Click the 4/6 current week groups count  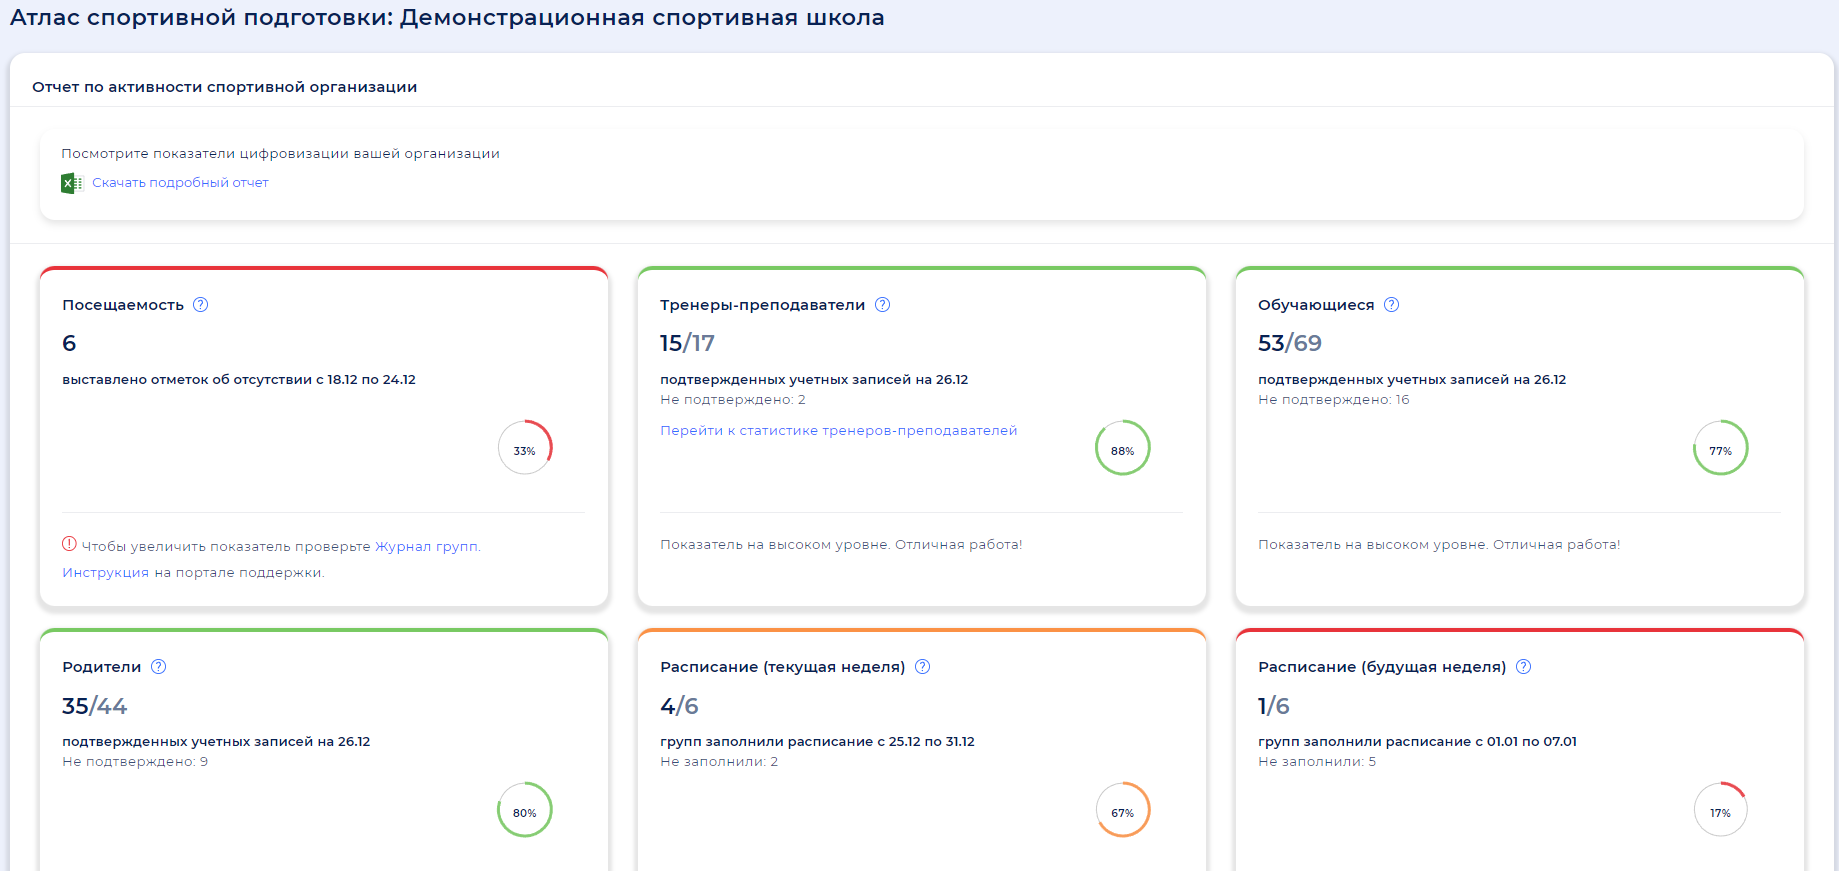click(679, 706)
